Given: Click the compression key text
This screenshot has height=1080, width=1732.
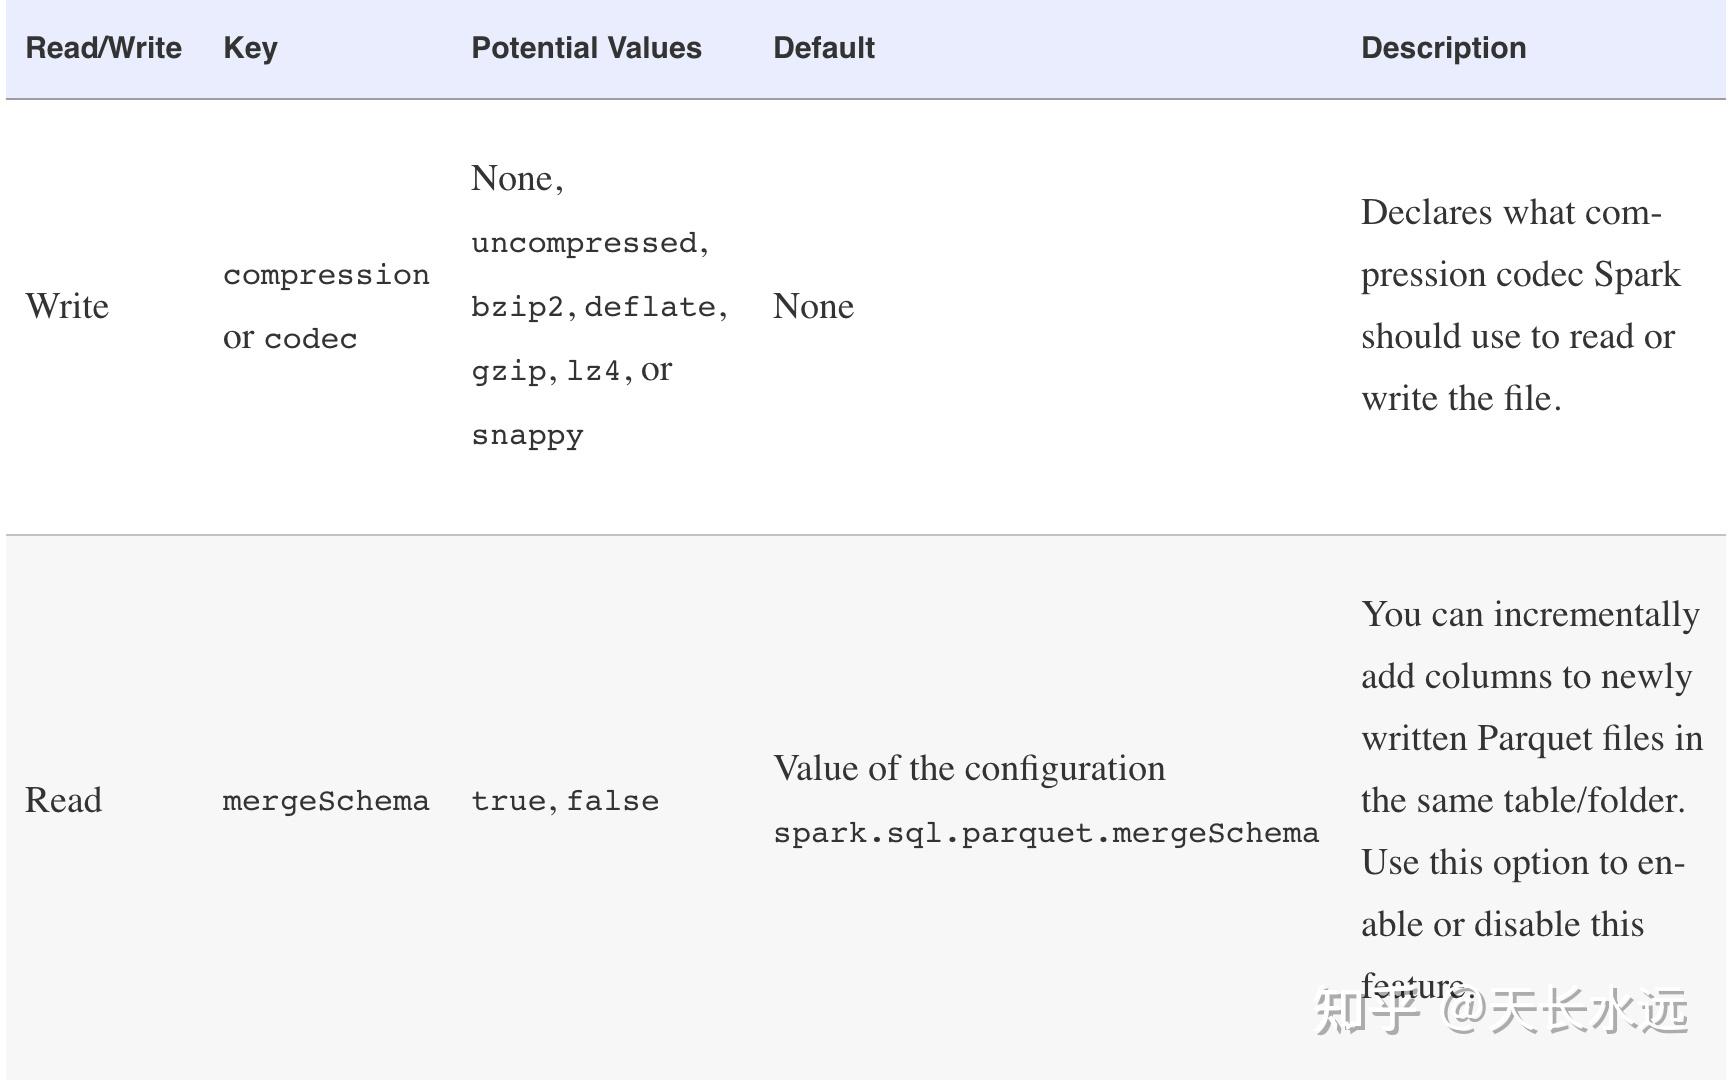Looking at the screenshot, I should point(326,275).
